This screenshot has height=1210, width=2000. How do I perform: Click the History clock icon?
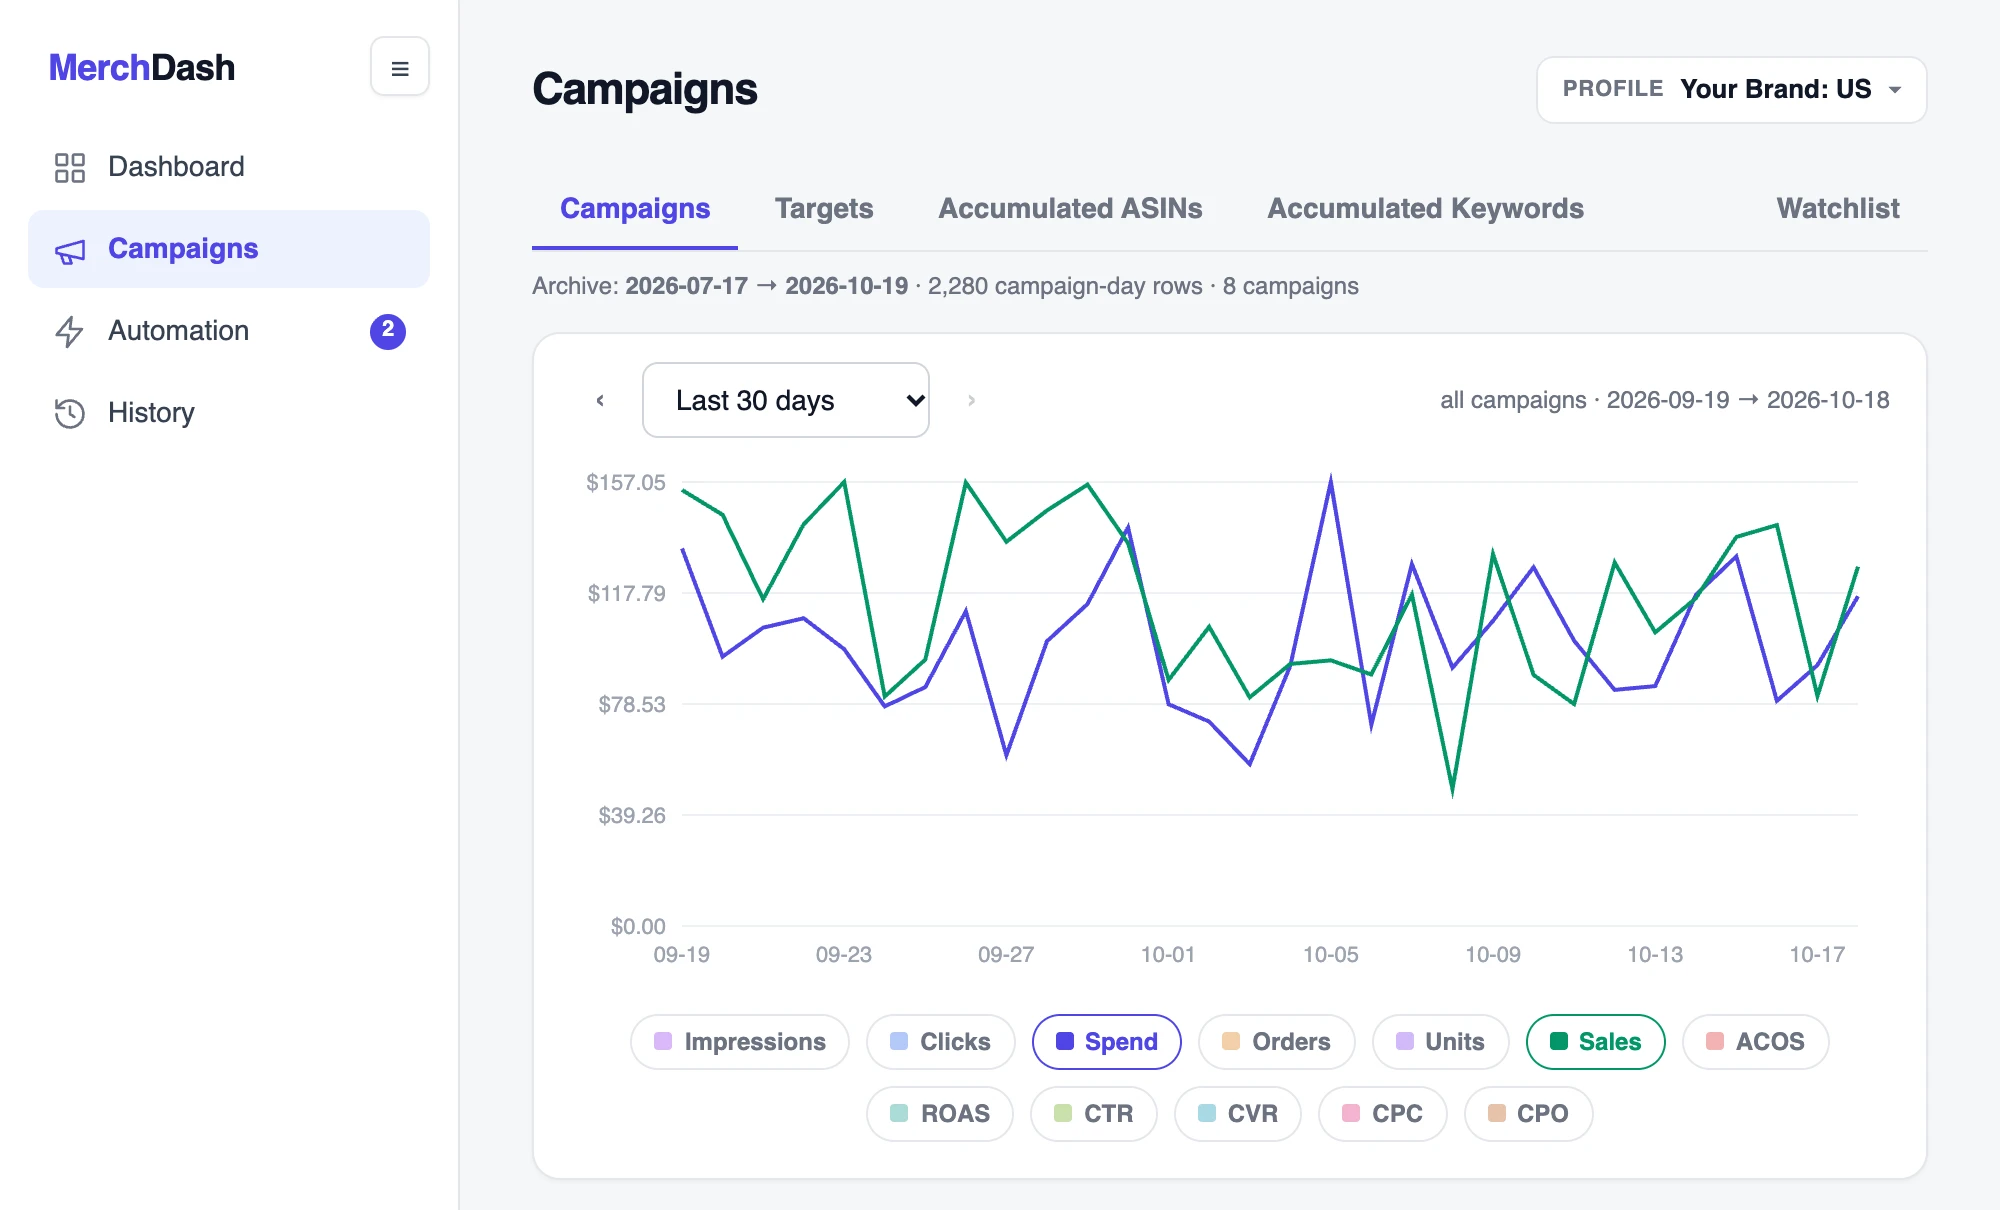point(70,413)
